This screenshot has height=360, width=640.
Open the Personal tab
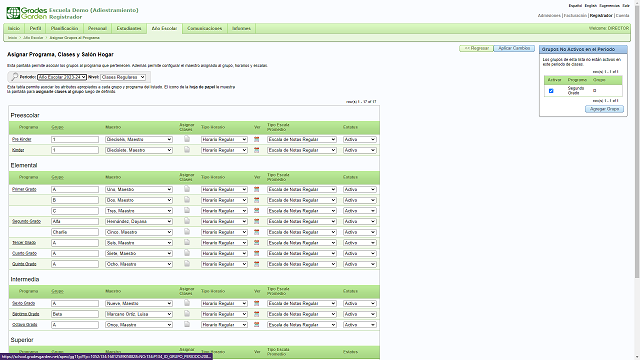97,29
